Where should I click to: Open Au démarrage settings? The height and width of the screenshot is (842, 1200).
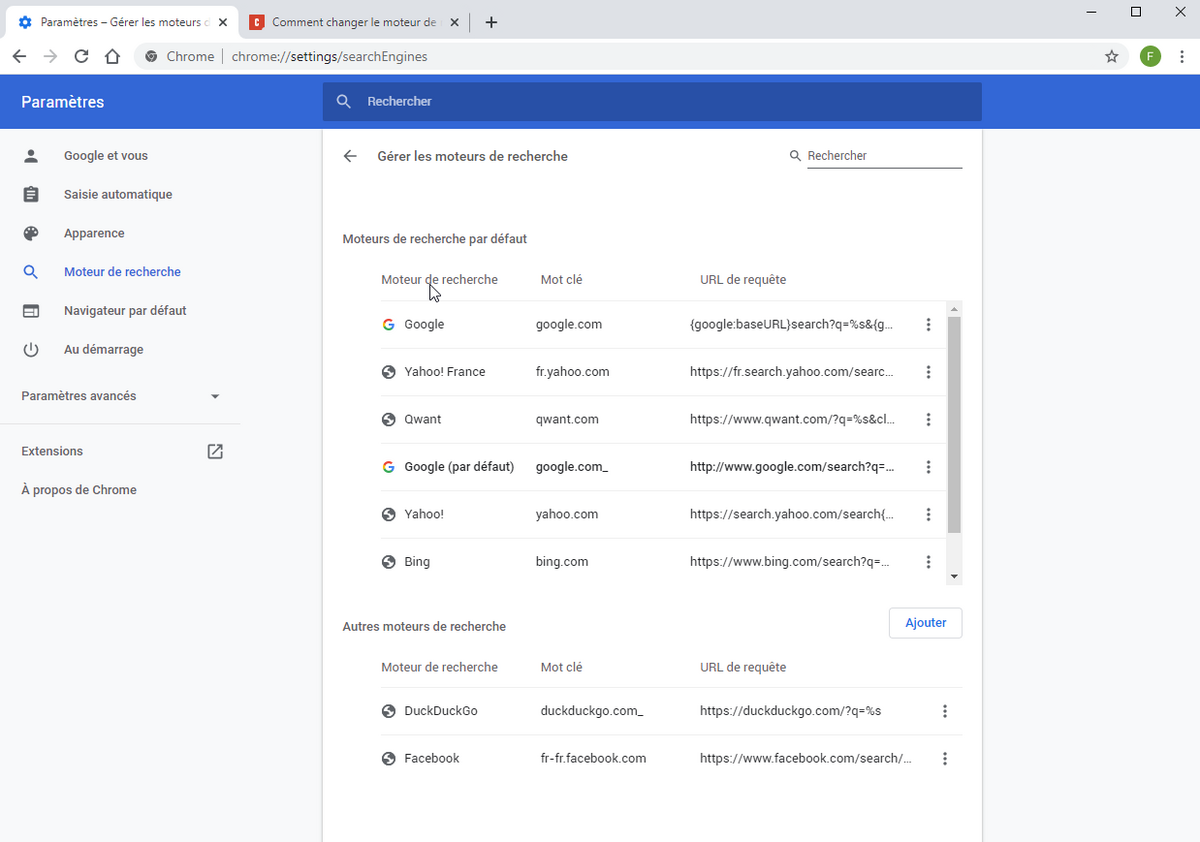(x=103, y=349)
